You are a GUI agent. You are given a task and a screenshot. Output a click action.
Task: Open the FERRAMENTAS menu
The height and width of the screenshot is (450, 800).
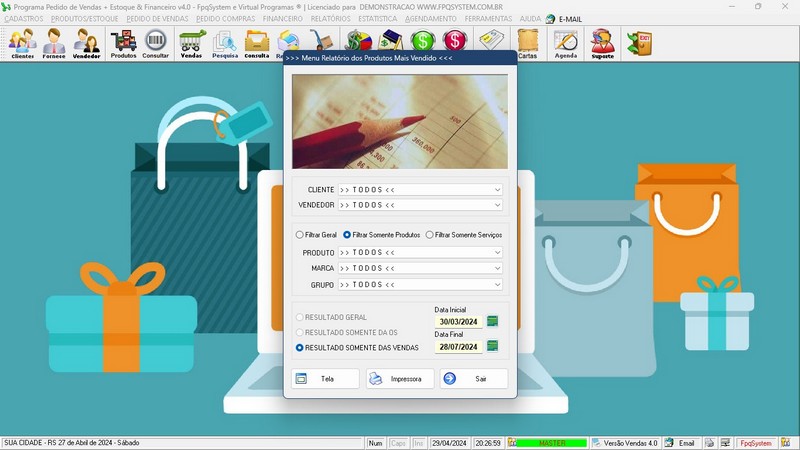[488, 19]
